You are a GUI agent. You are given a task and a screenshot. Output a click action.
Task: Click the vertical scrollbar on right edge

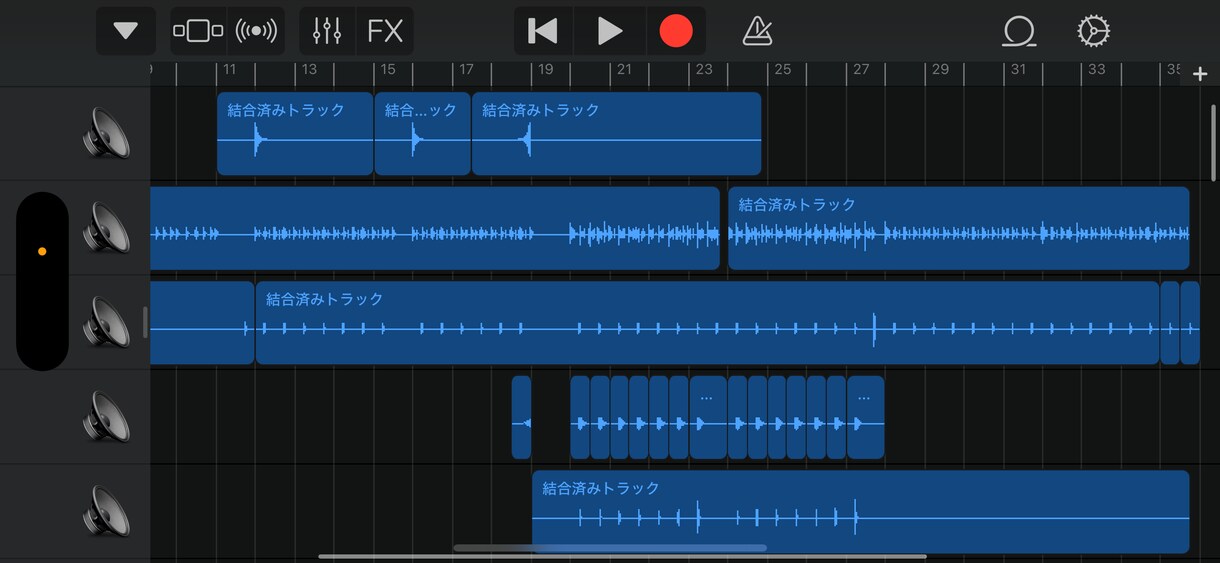tap(1214, 142)
